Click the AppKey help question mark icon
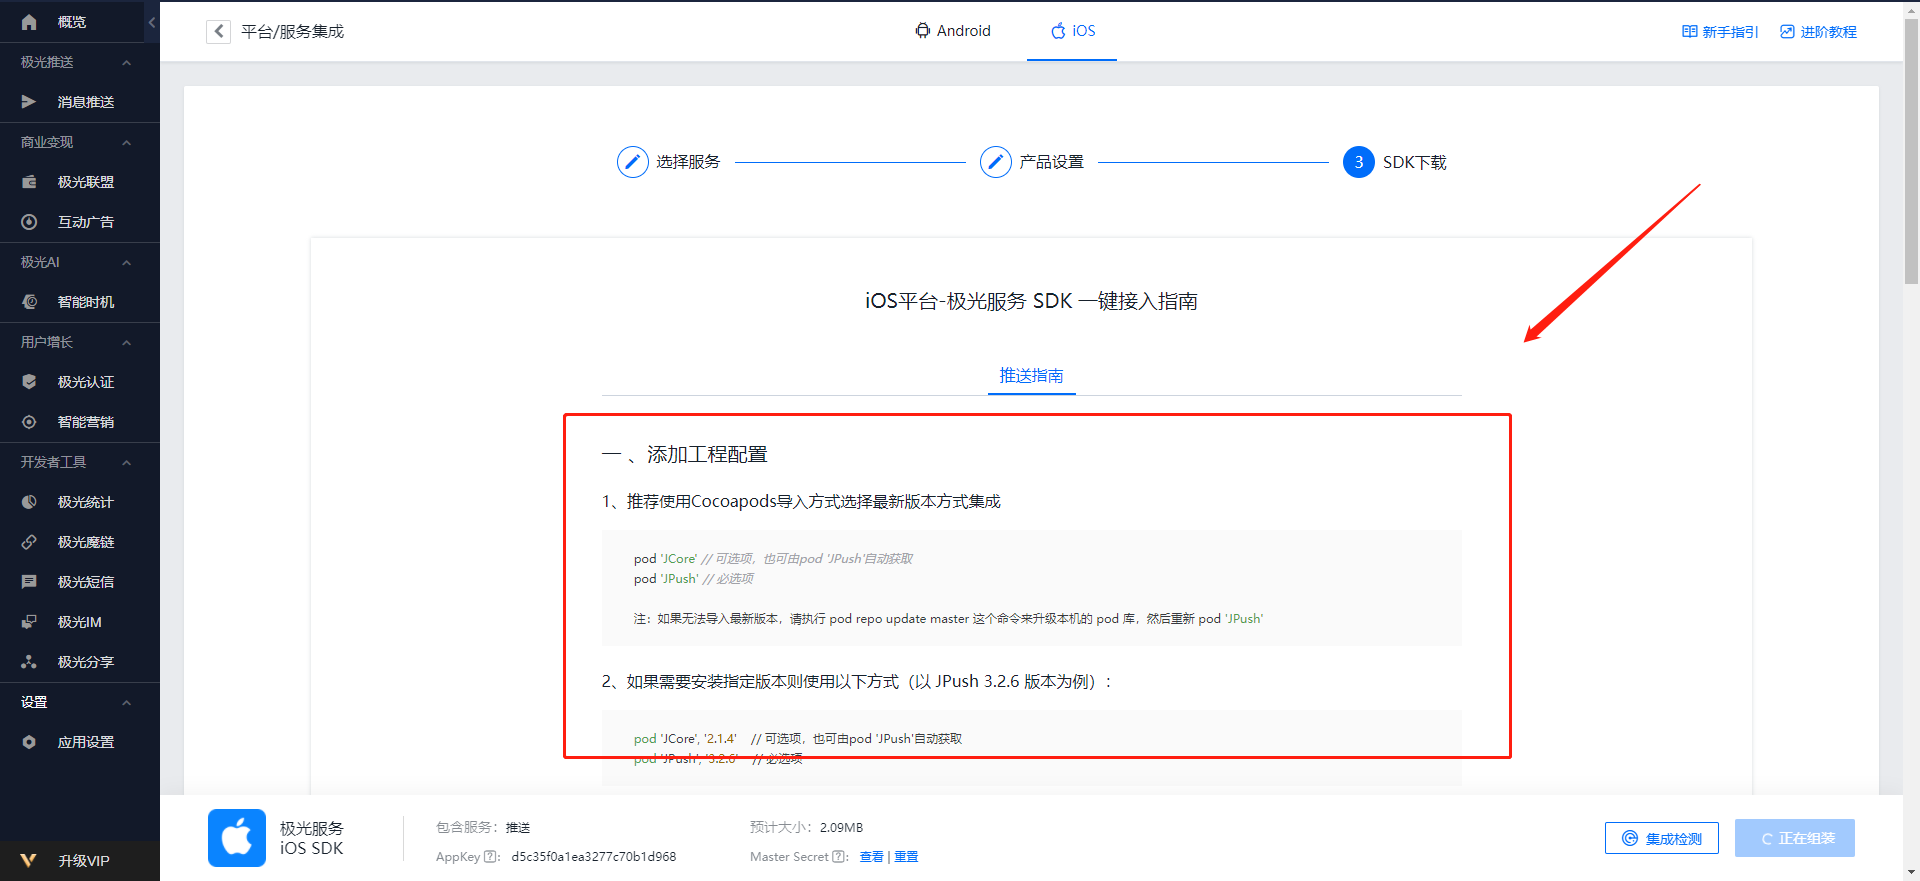The image size is (1920, 881). pyautogui.click(x=490, y=856)
